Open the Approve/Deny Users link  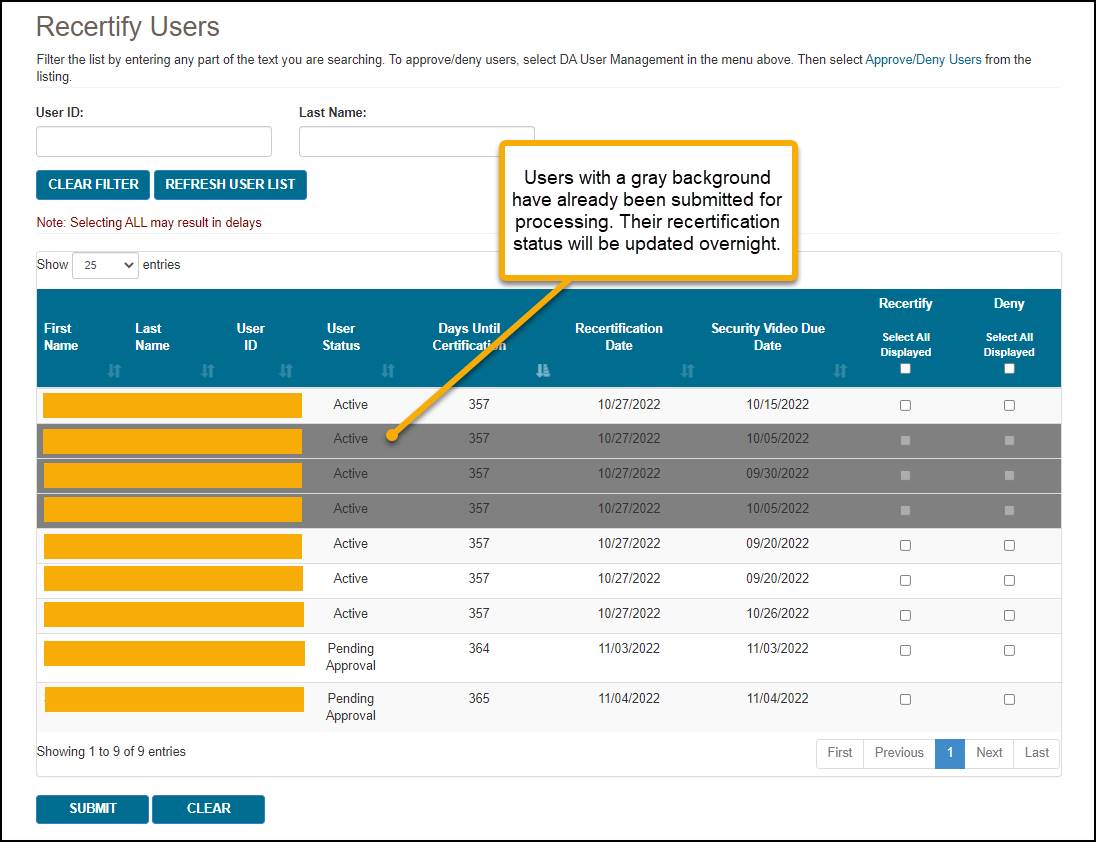click(923, 60)
